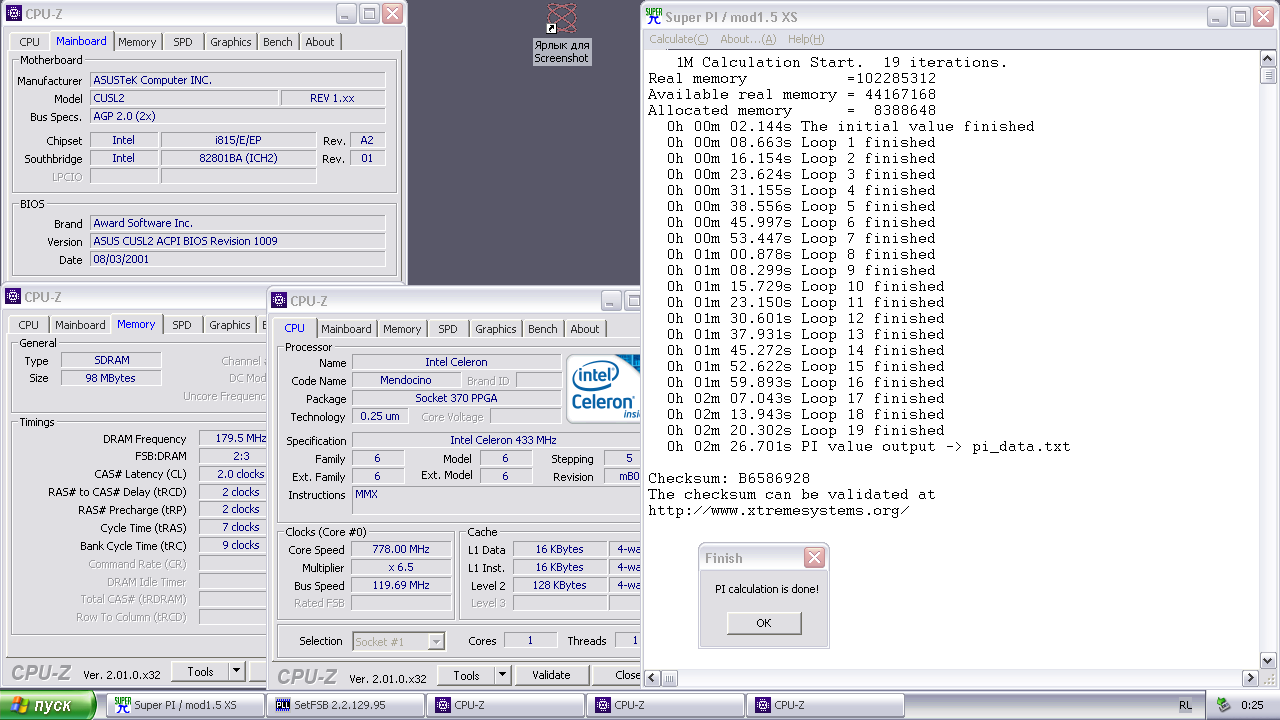
Task: Select CPU tab in the Memory CPU-Z window
Action: click(x=29, y=325)
